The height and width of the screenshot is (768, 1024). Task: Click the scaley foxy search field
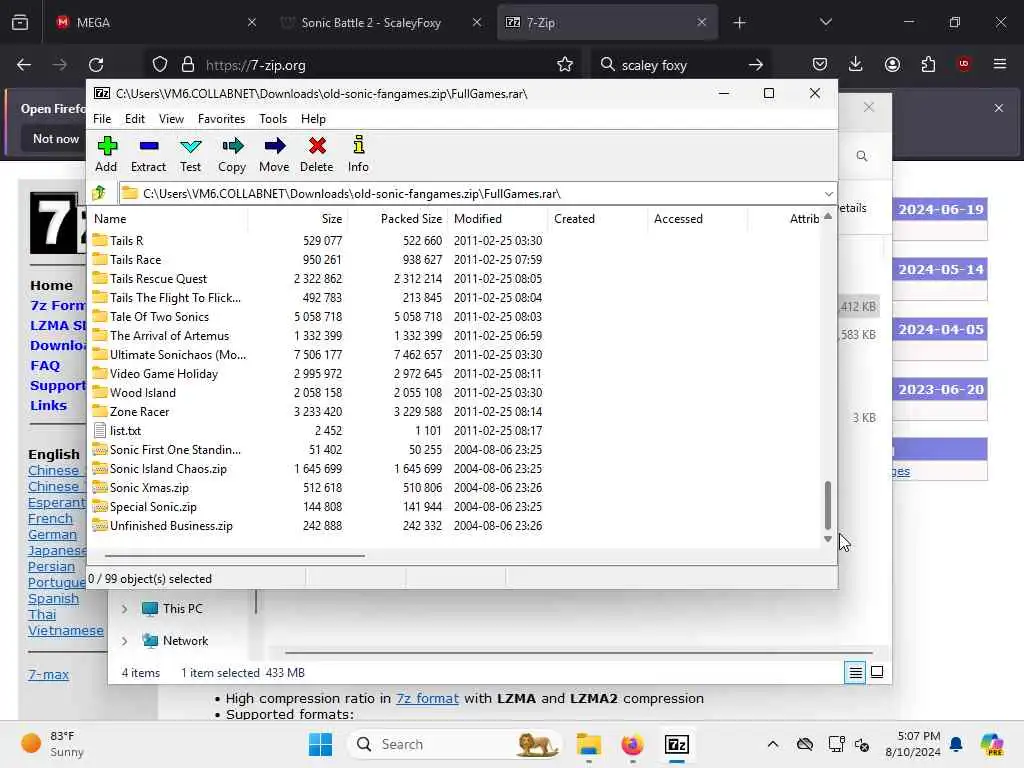pos(679,65)
